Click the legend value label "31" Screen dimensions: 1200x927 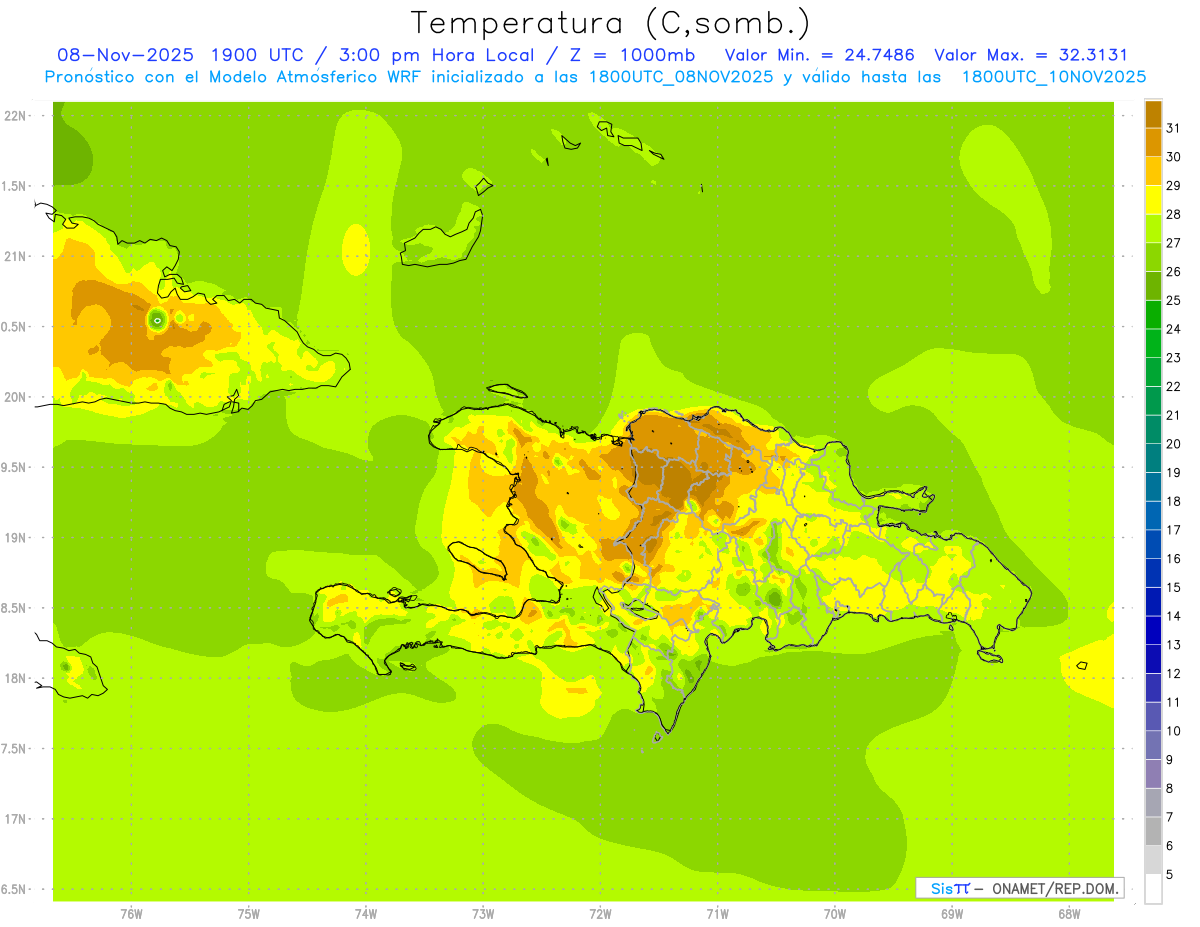[x=1173, y=128]
